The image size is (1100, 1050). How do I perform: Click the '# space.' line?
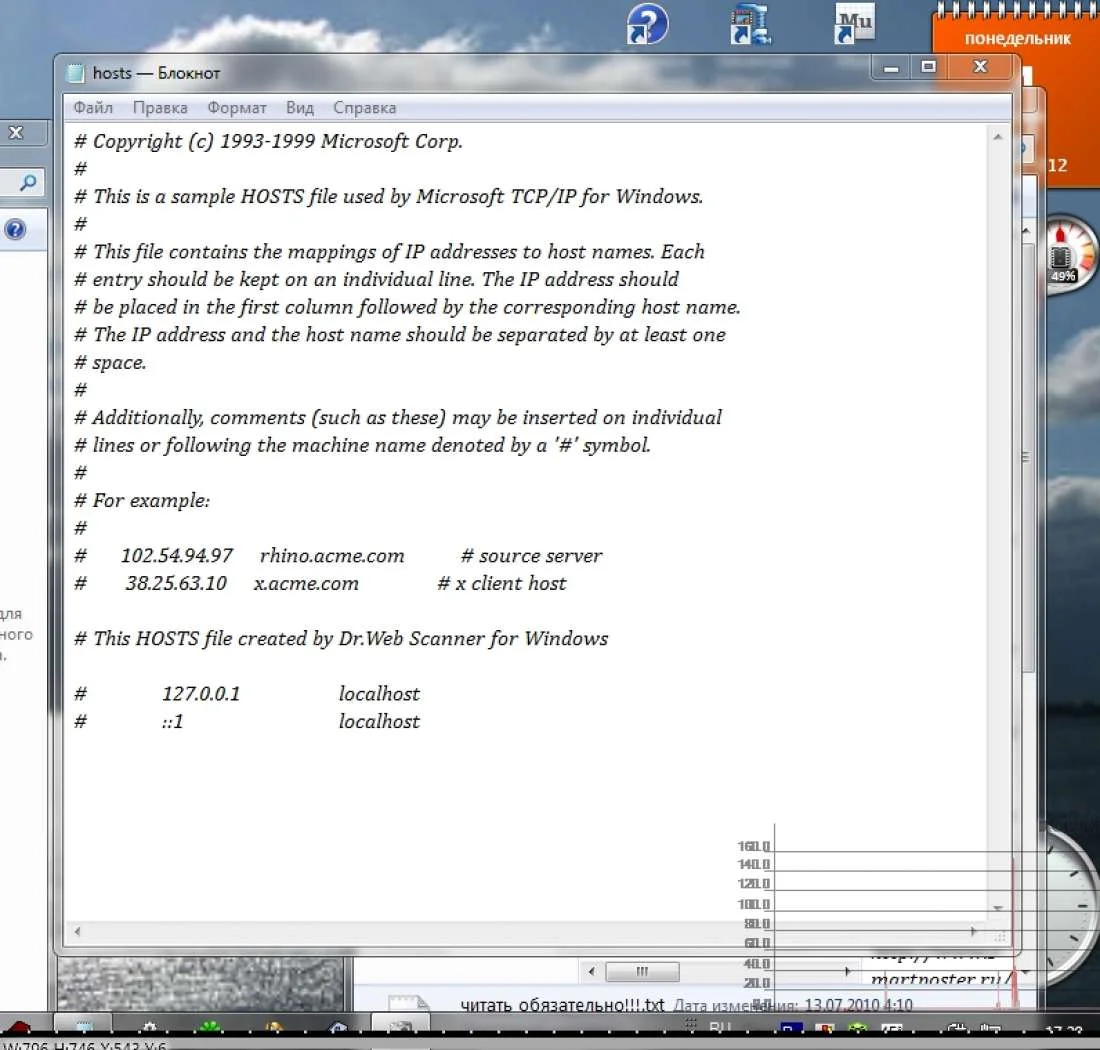pyautogui.click(x=111, y=363)
